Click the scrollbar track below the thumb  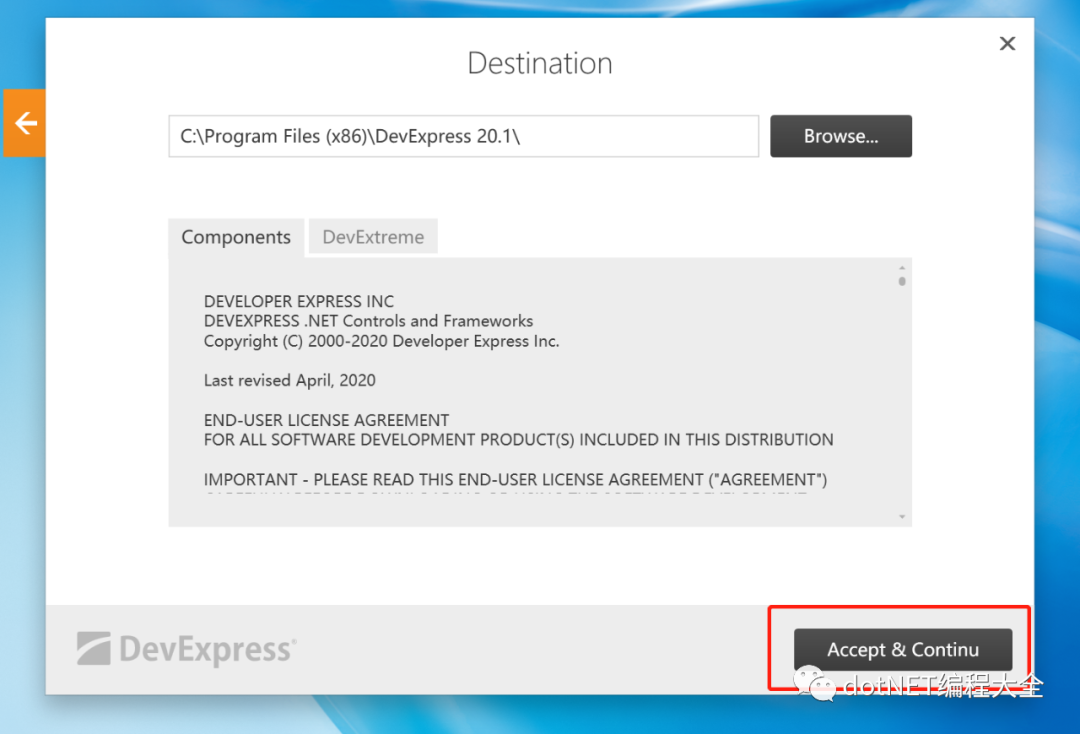[x=901, y=400]
